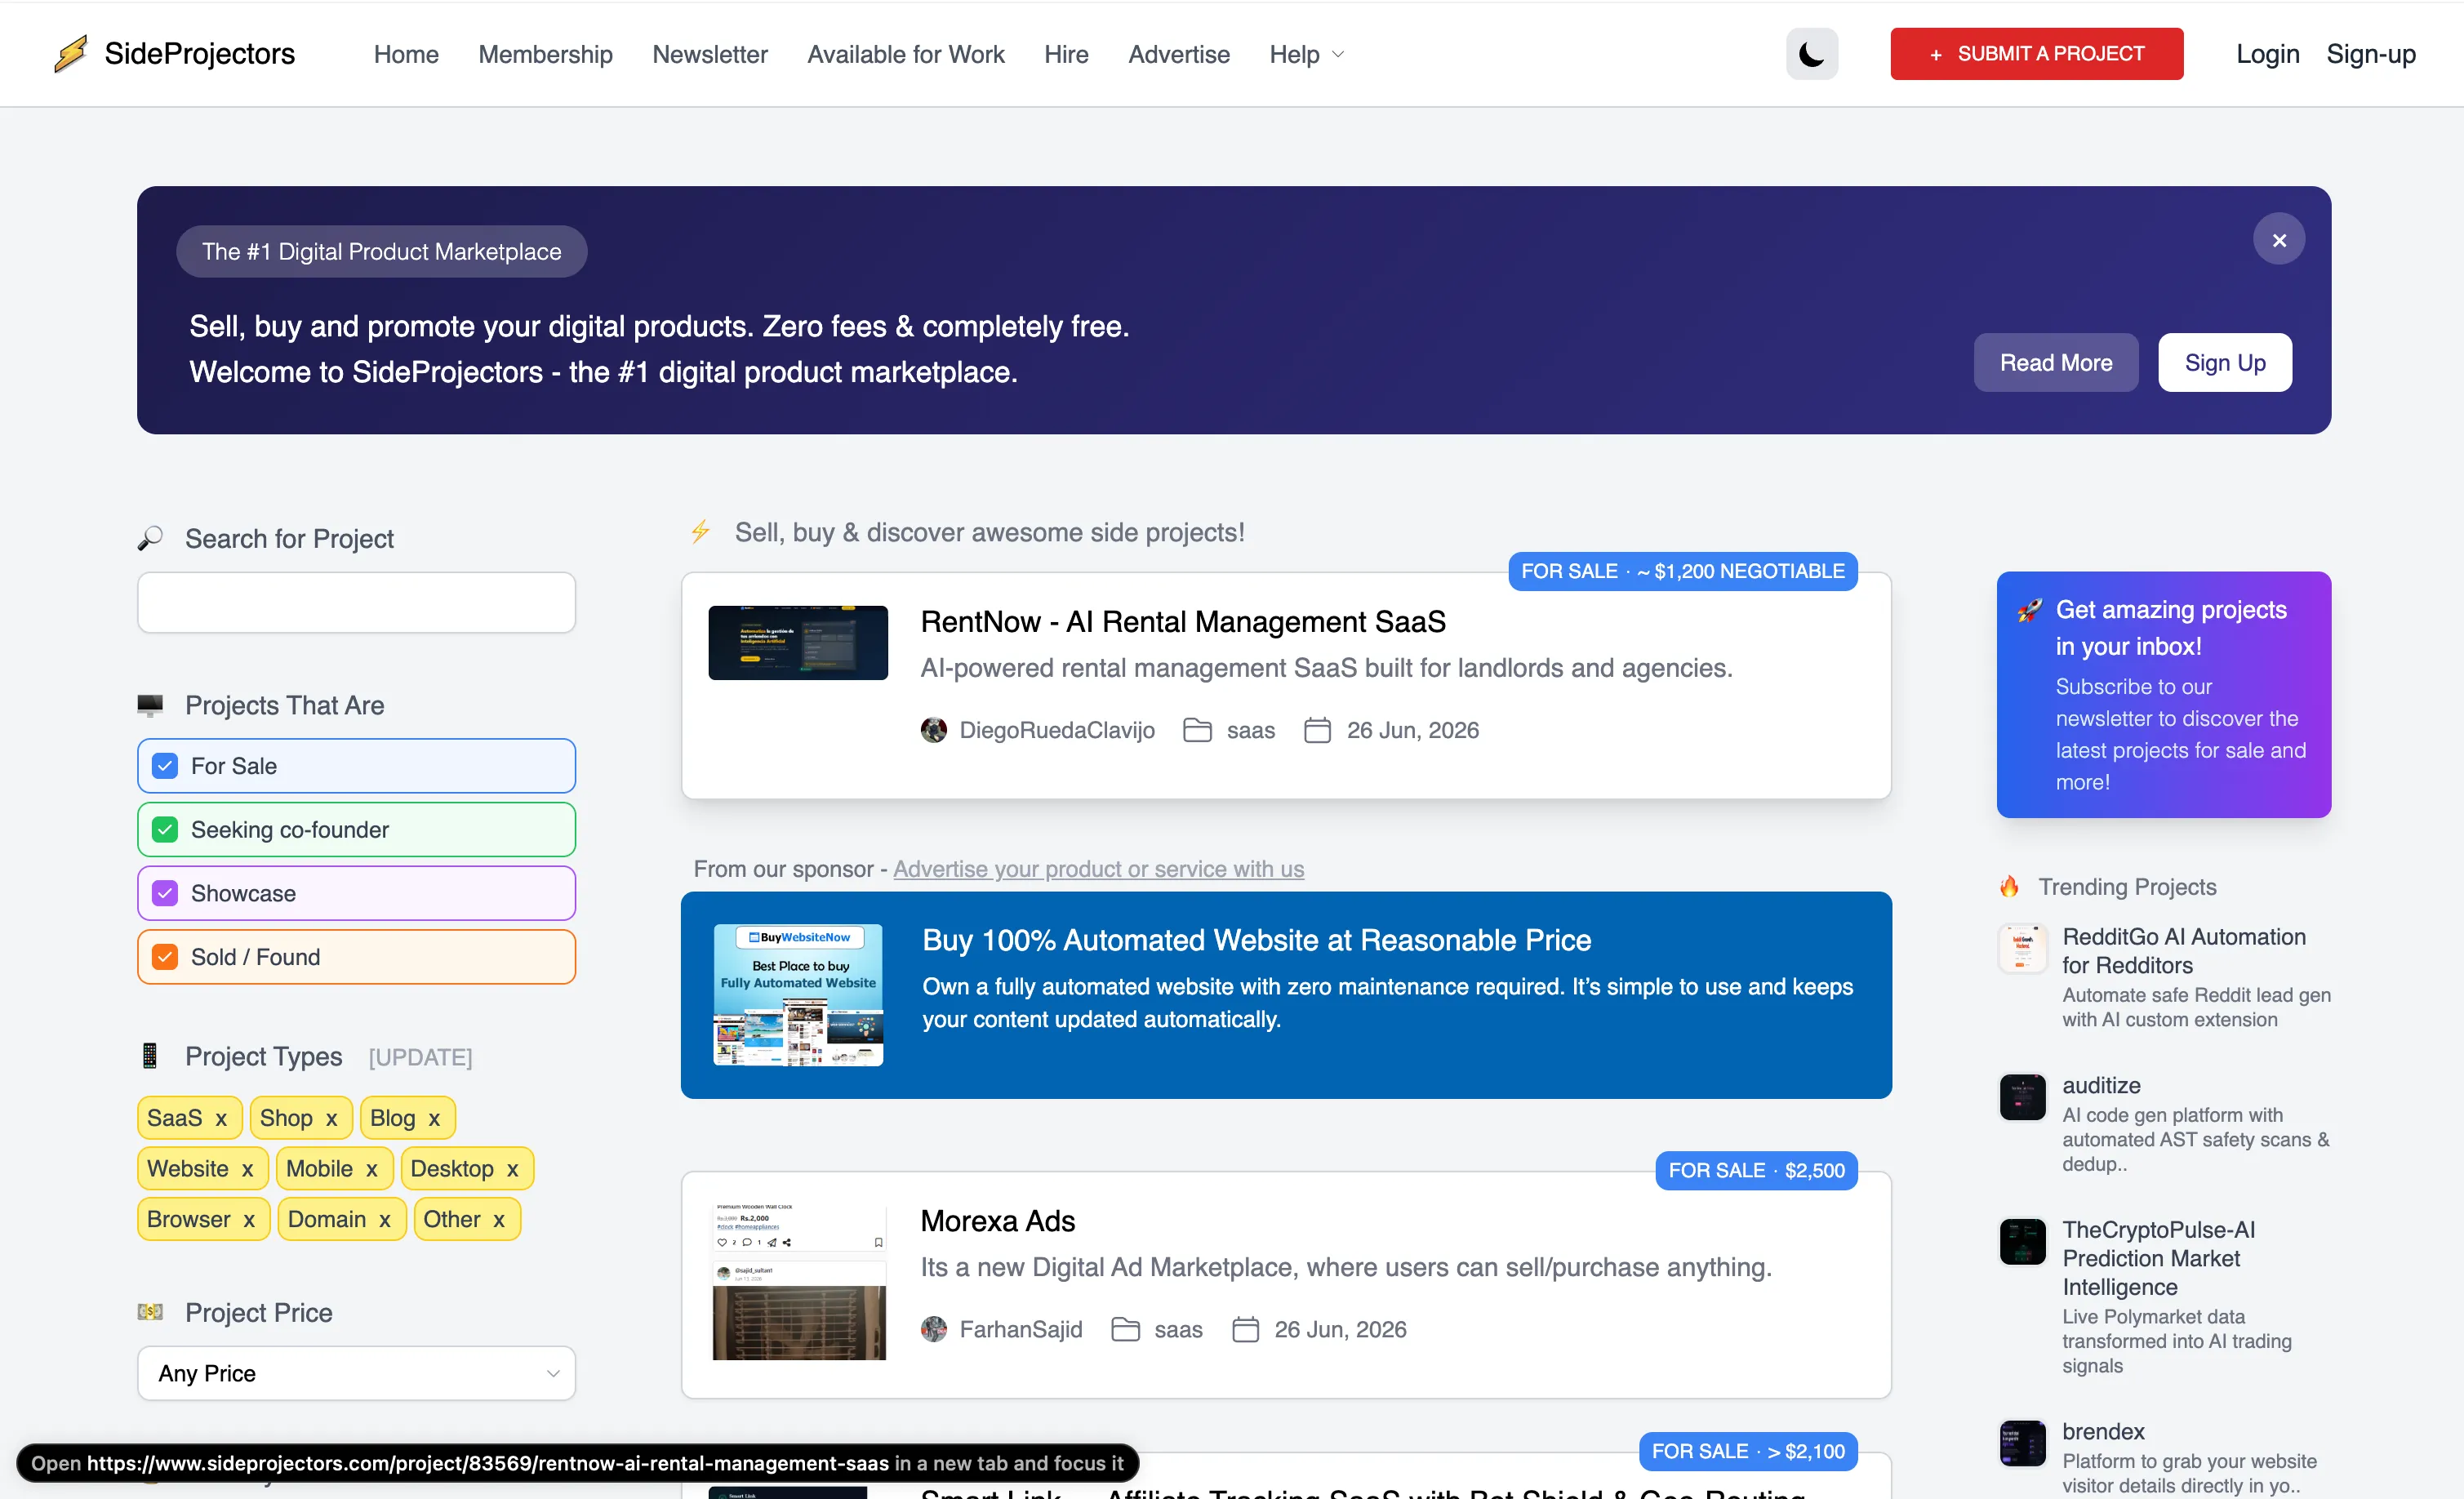Click the Submit a Project button
The height and width of the screenshot is (1499, 2464).
pos(2036,54)
